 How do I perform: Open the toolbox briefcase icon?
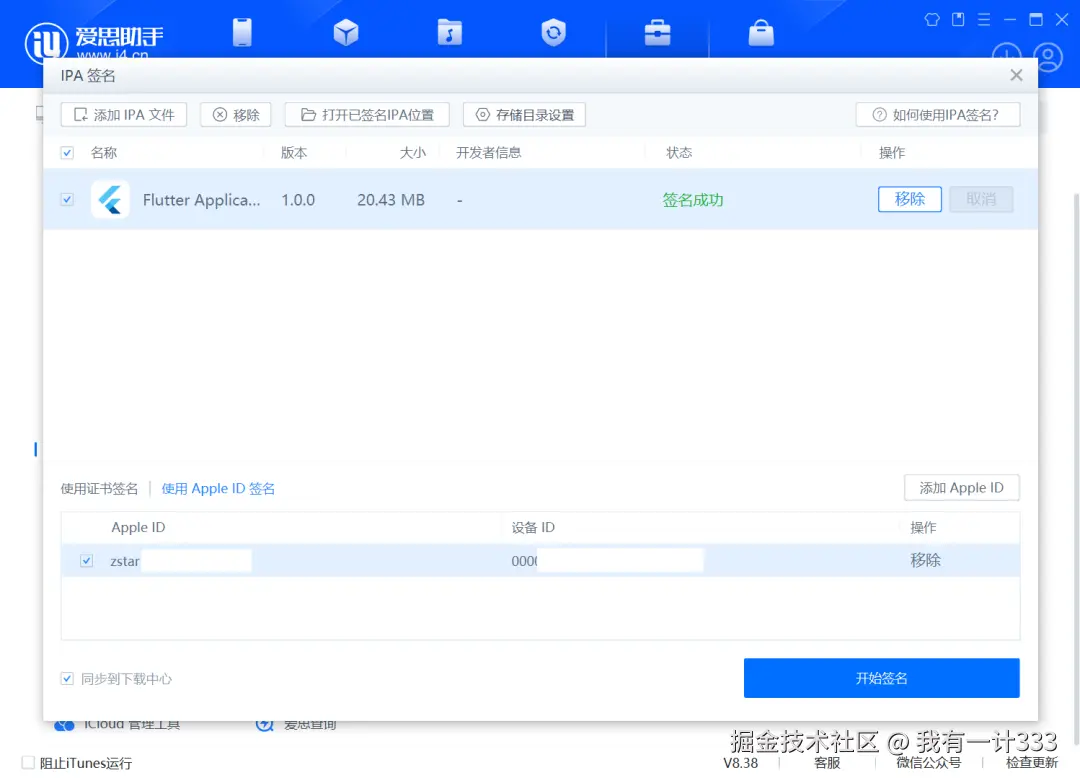(x=657, y=32)
